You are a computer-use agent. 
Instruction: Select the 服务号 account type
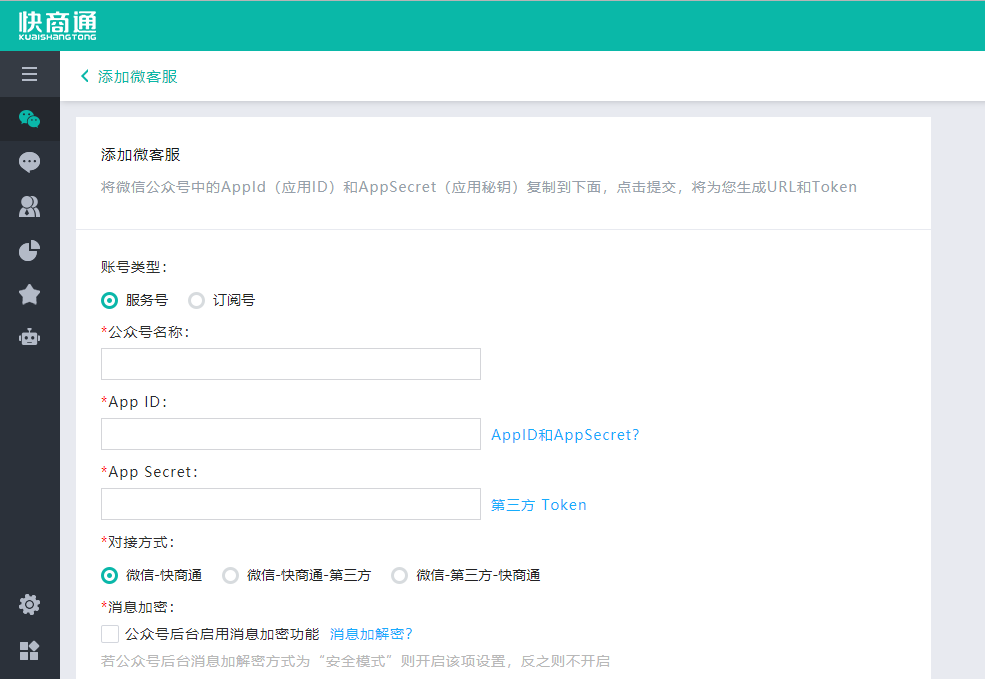110,300
